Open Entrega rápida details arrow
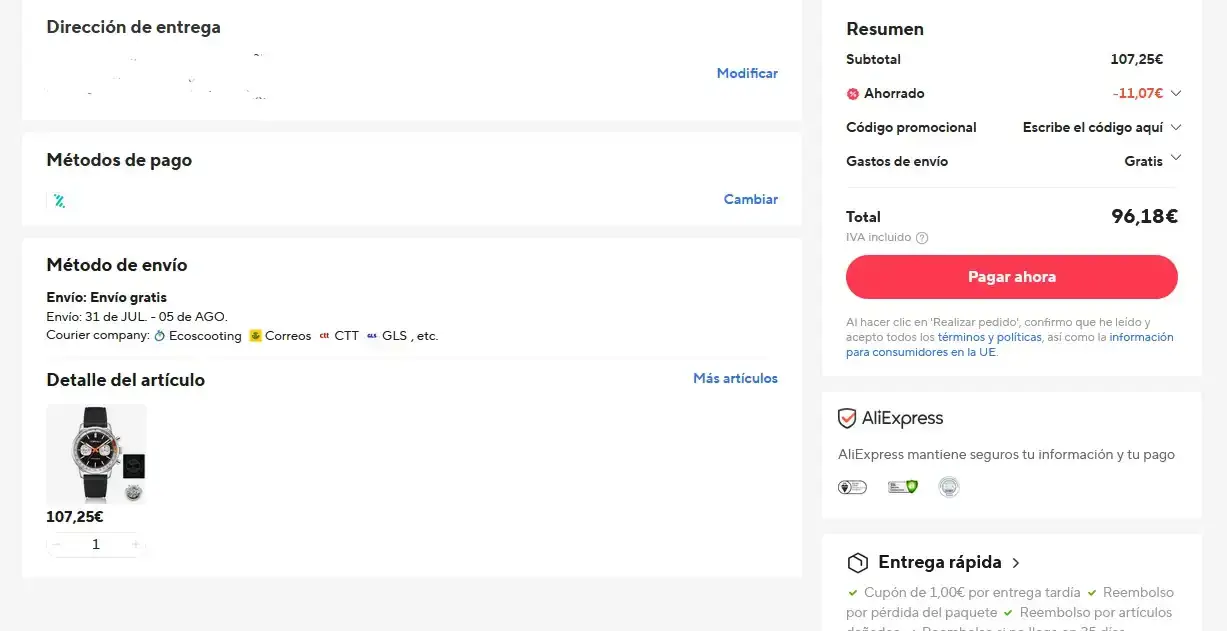This screenshot has height=631, width=1227. 1016,563
